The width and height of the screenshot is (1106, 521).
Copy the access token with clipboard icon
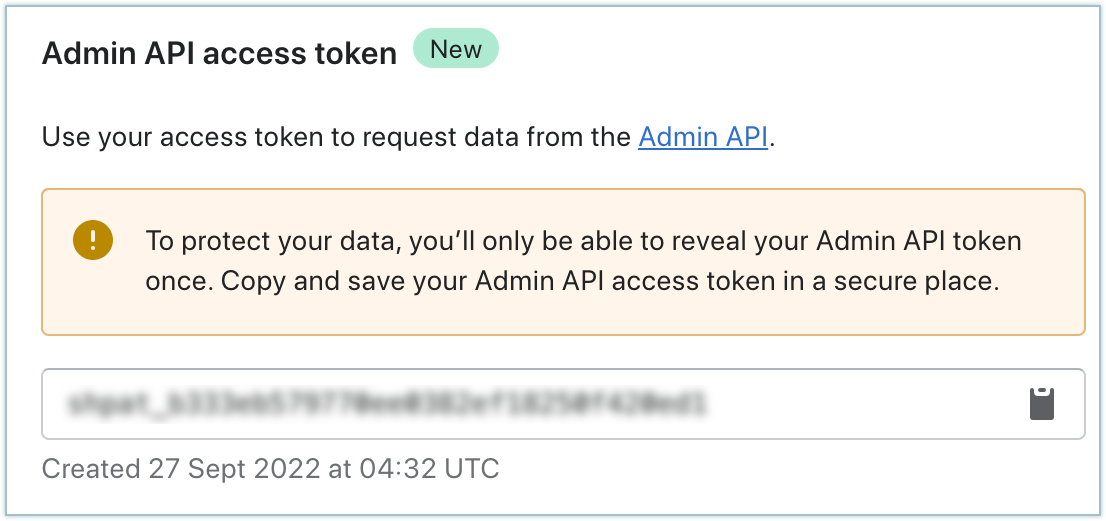[x=1042, y=404]
